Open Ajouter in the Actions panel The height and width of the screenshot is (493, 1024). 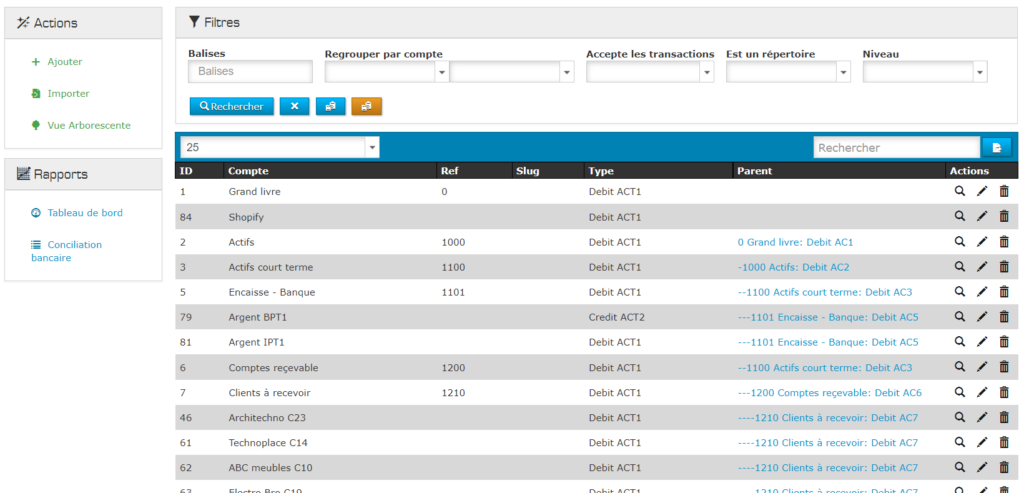[64, 62]
